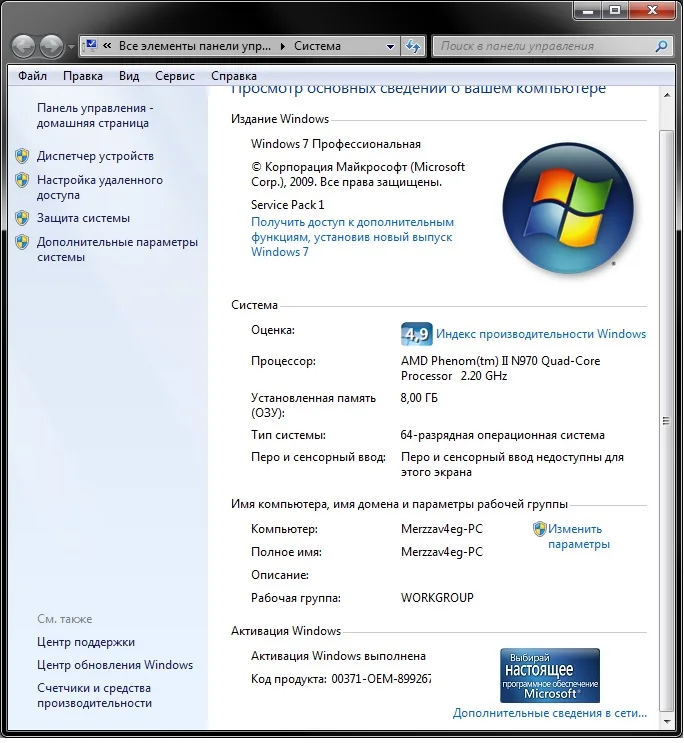The width and height of the screenshot is (684, 743).
Task: Click the Forward navigation arrow
Action: 51,46
